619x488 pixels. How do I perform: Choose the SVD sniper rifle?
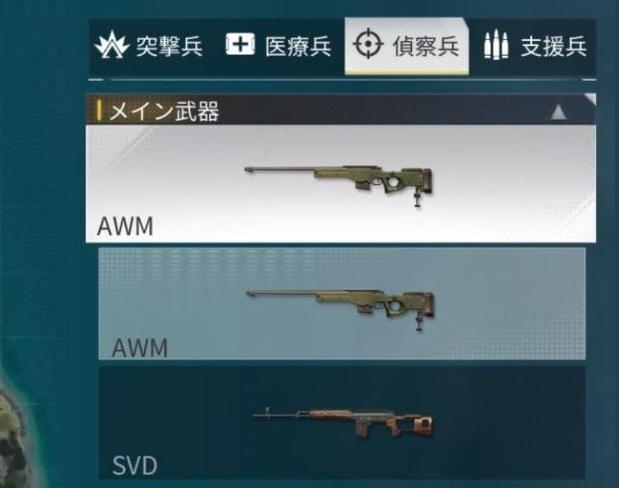click(x=342, y=423)
